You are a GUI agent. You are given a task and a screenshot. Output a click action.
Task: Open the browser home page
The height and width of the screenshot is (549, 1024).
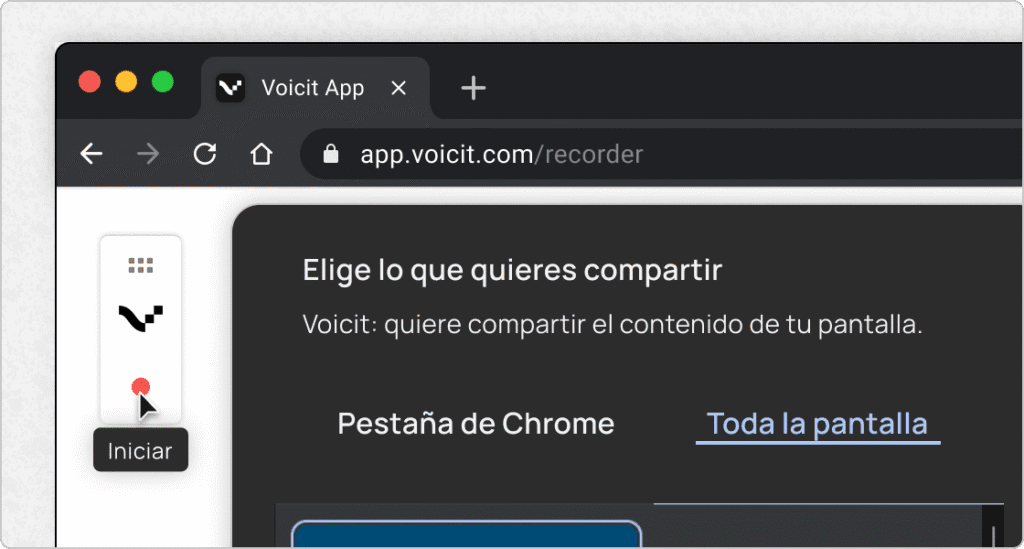[261, 154]
